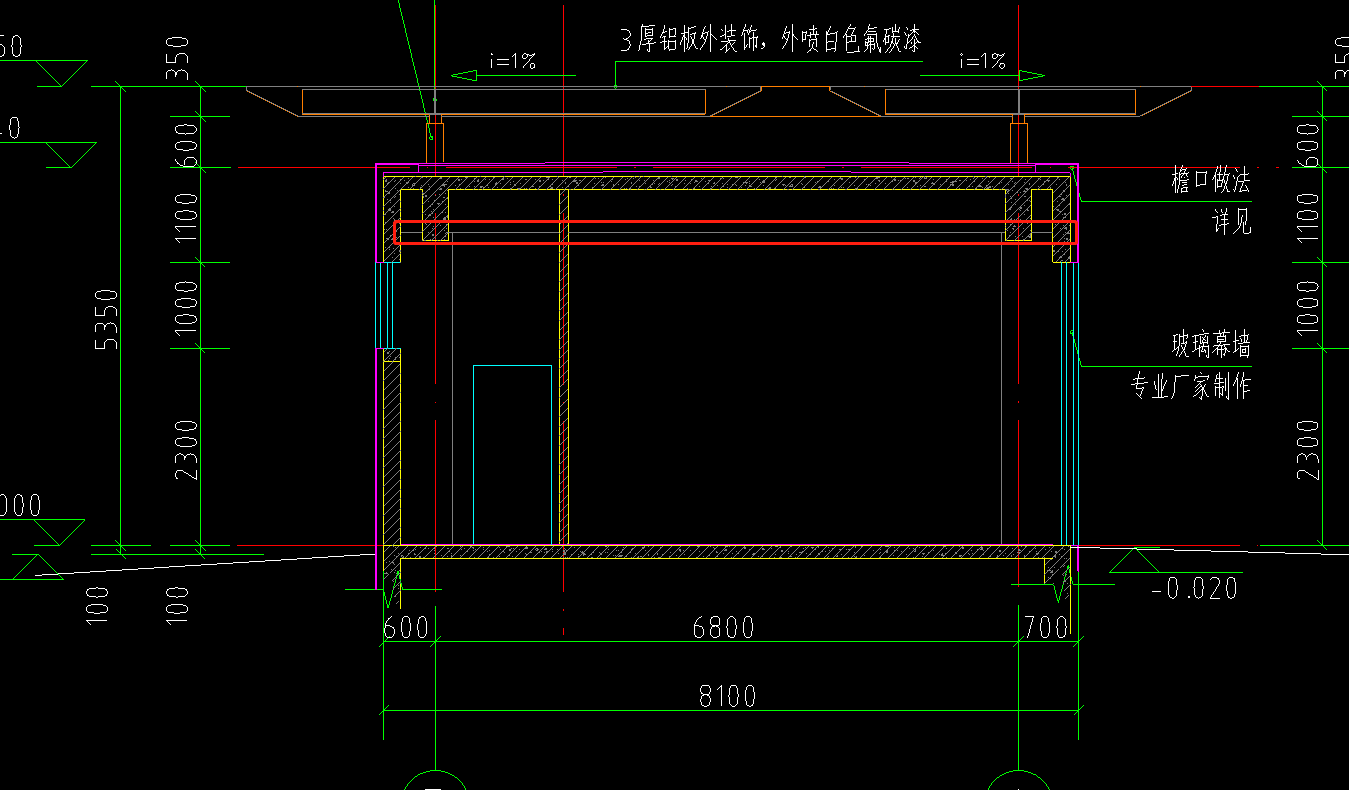Click the "-0.020" elevation value

click(x=1195, y=588)
